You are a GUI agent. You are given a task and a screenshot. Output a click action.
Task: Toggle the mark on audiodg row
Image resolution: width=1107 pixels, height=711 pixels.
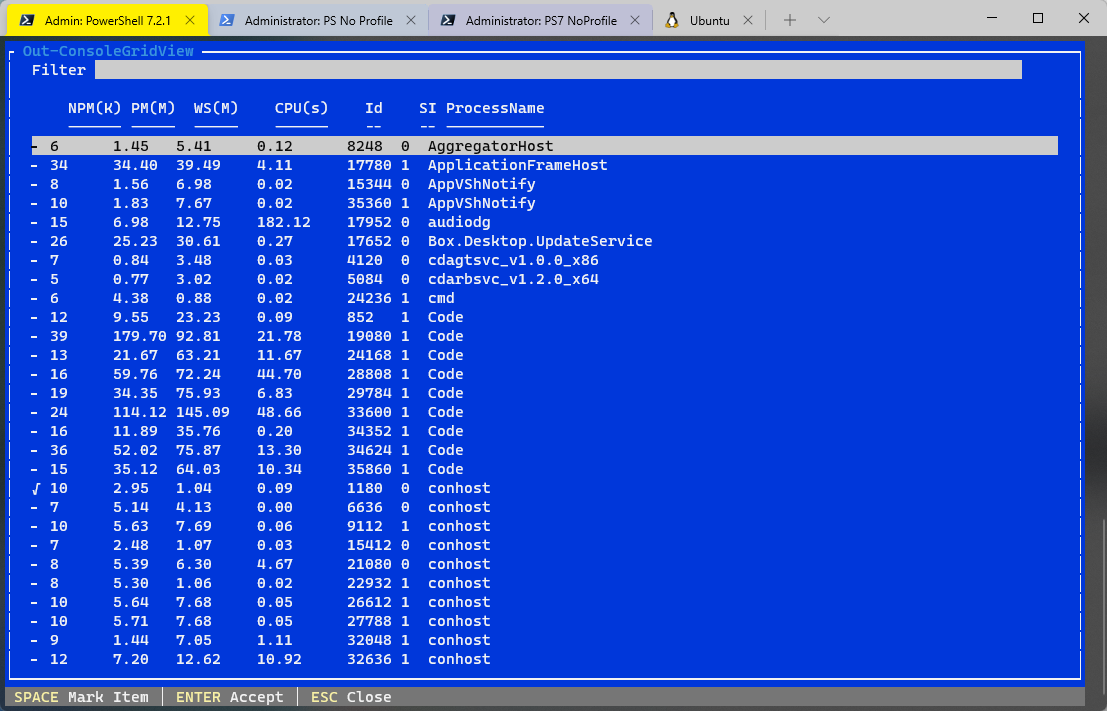click(x=36, y=222)
